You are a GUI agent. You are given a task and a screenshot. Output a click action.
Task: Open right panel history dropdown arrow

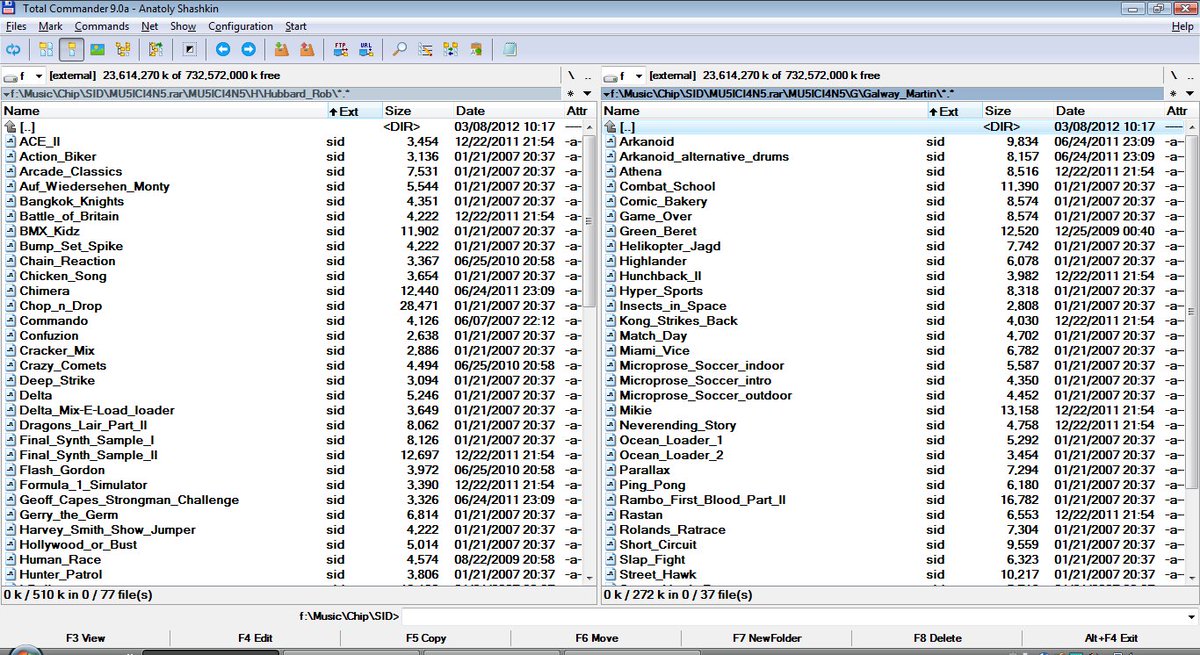[x=1188, y=93]
